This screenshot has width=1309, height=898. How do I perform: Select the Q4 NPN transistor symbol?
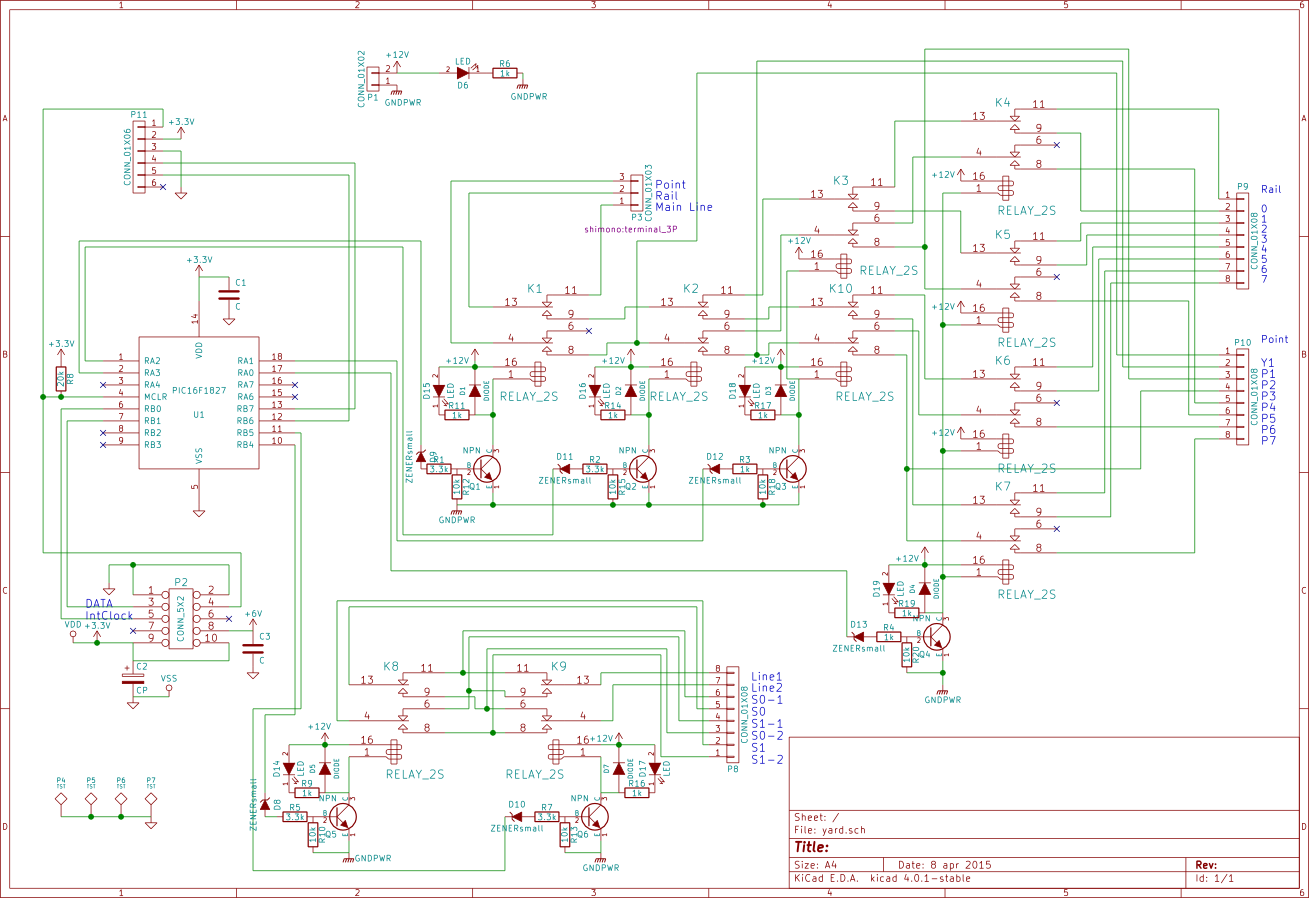[937, 636]
